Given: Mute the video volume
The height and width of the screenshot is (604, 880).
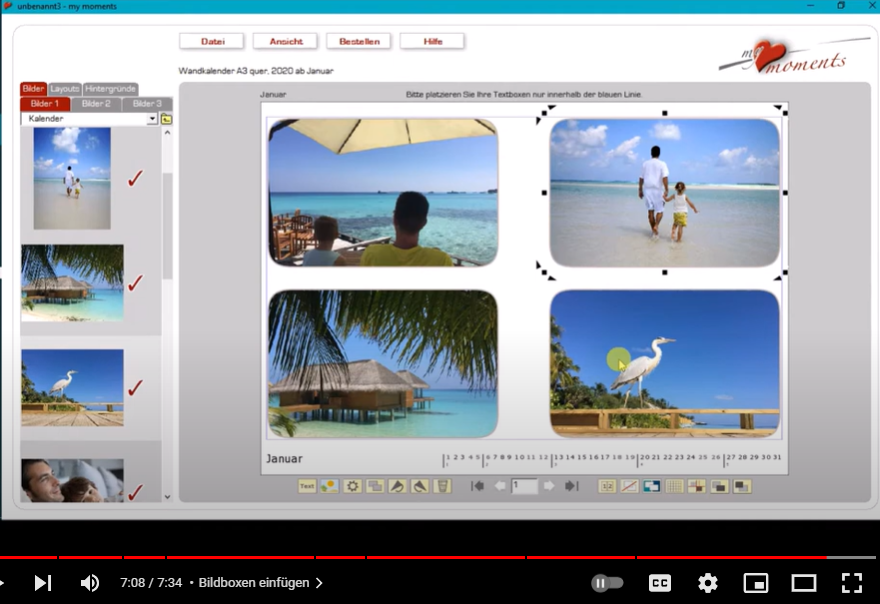Looking at the screenshot, I should coord(90,582).
